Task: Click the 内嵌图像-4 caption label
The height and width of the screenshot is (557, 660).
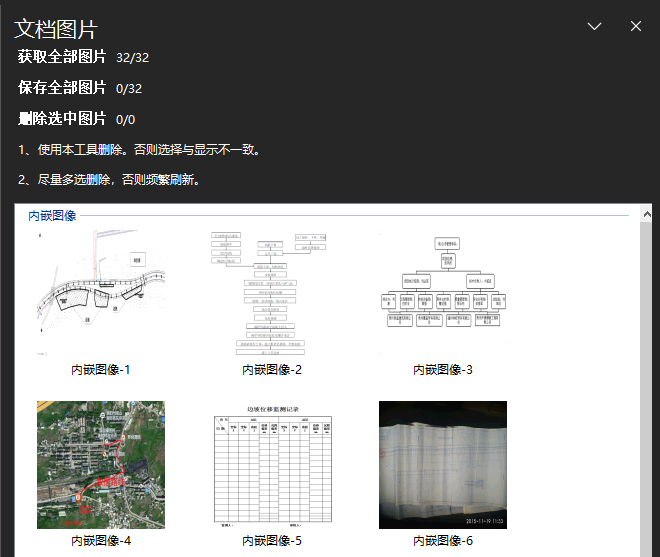Action: tap(101, 541)
